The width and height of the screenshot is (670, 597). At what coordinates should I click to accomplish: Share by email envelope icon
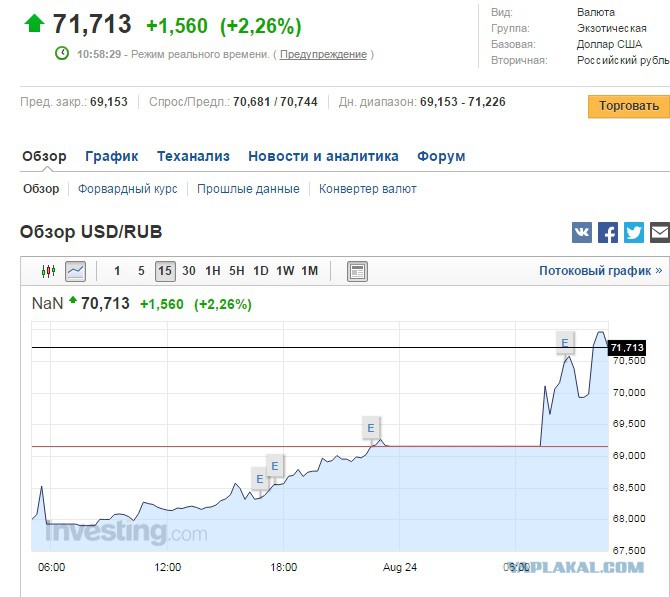(x=660, y=232)
